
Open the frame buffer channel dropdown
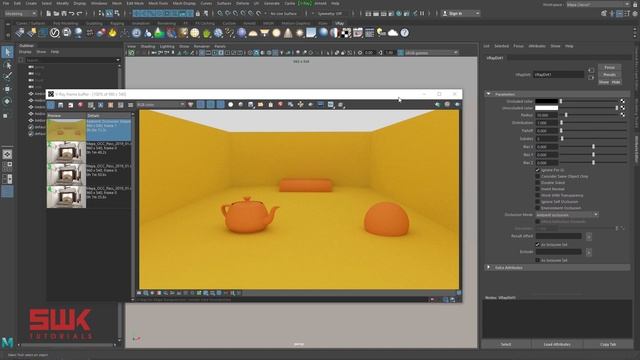click(161, 105)
